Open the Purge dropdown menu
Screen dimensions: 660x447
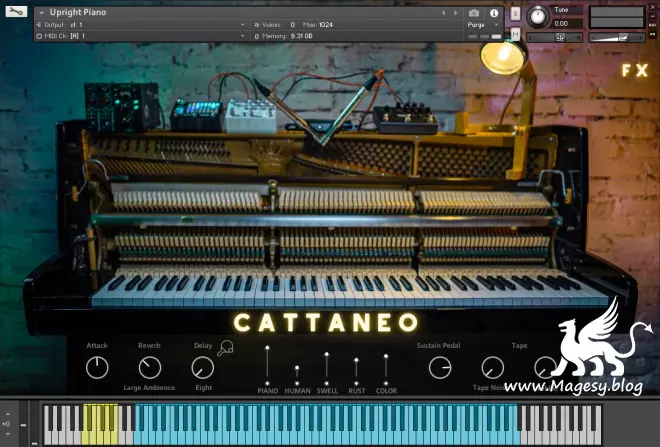click(482, 25)
